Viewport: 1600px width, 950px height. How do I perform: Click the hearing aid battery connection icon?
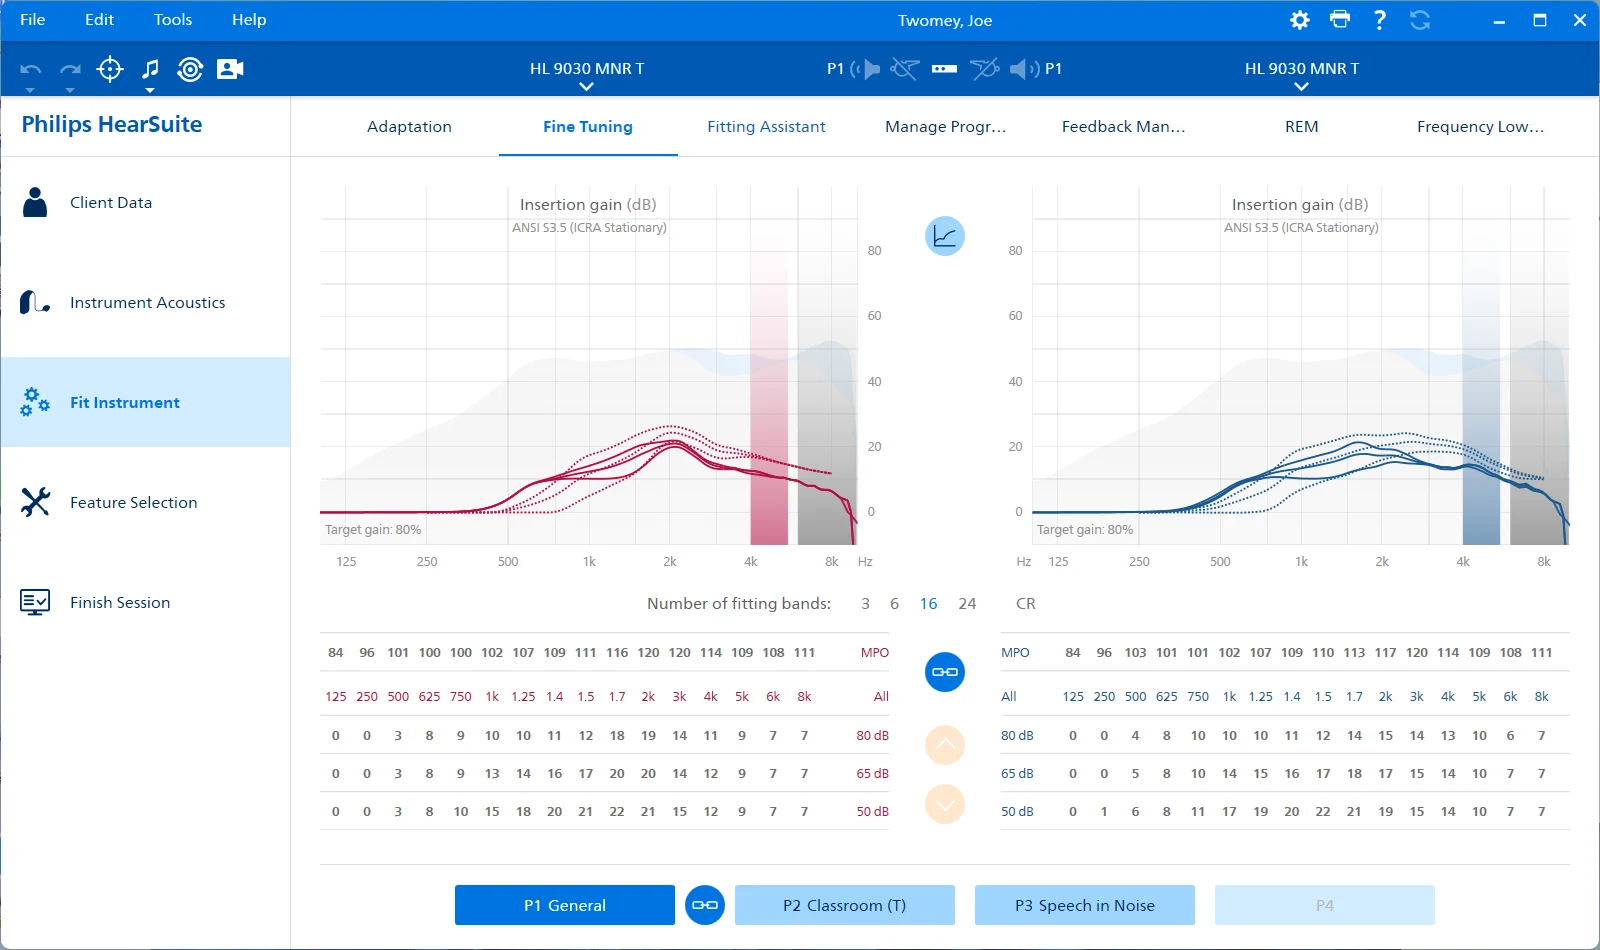pyautogui.click(x=944, y=69)
